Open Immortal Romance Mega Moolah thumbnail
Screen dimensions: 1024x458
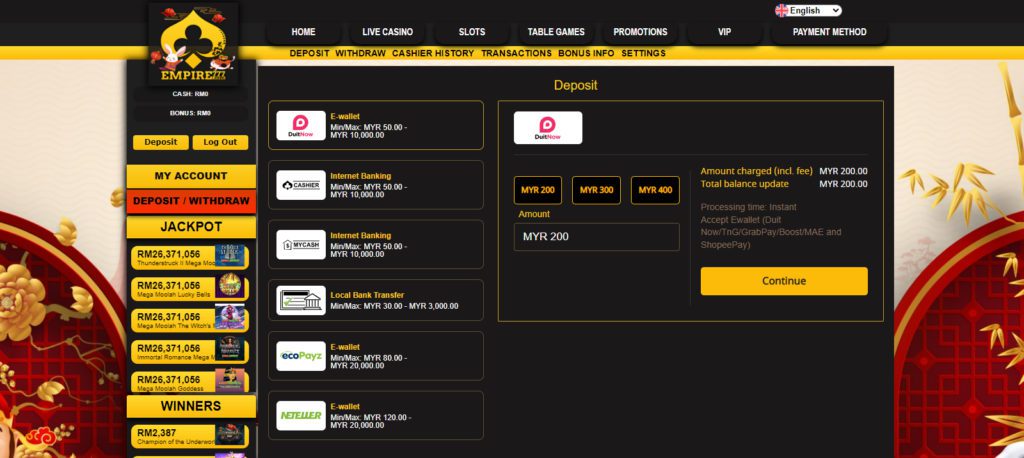[x=230, y=350]
